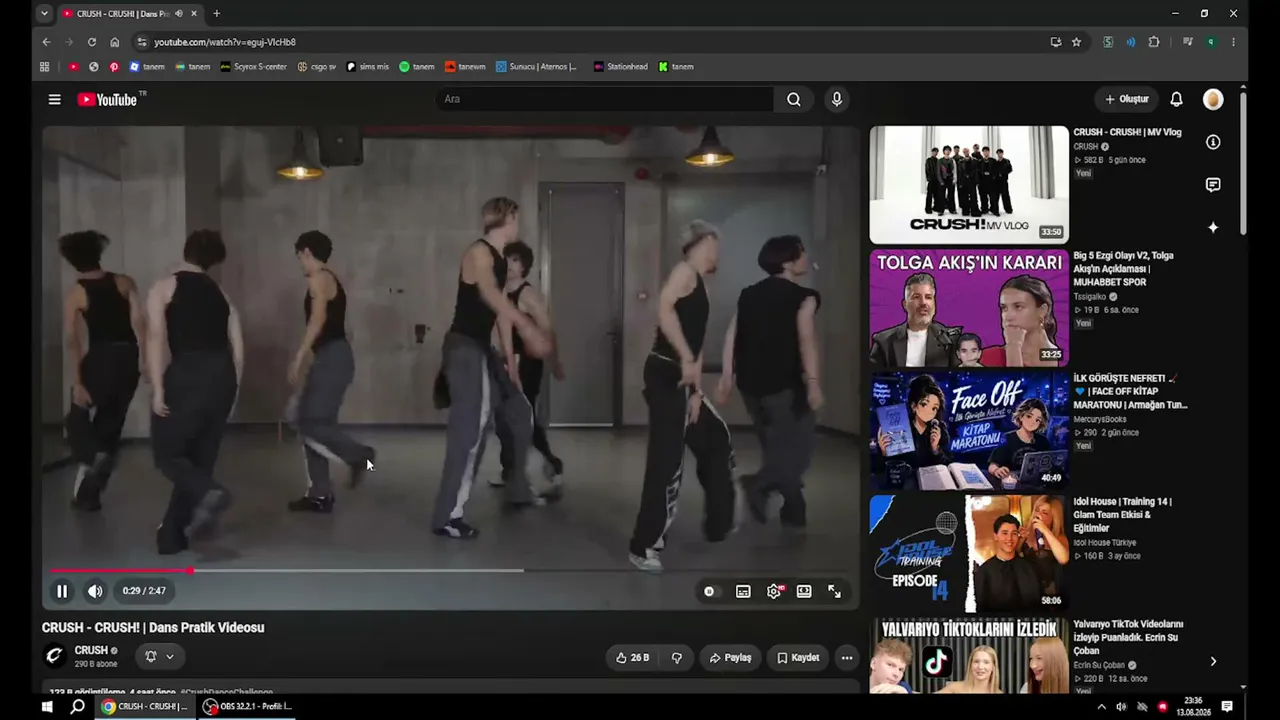The width and height of the screenshot is (1280, 720).
Task: Open the tab search dropdown arrow
Action: pos(44,13)
